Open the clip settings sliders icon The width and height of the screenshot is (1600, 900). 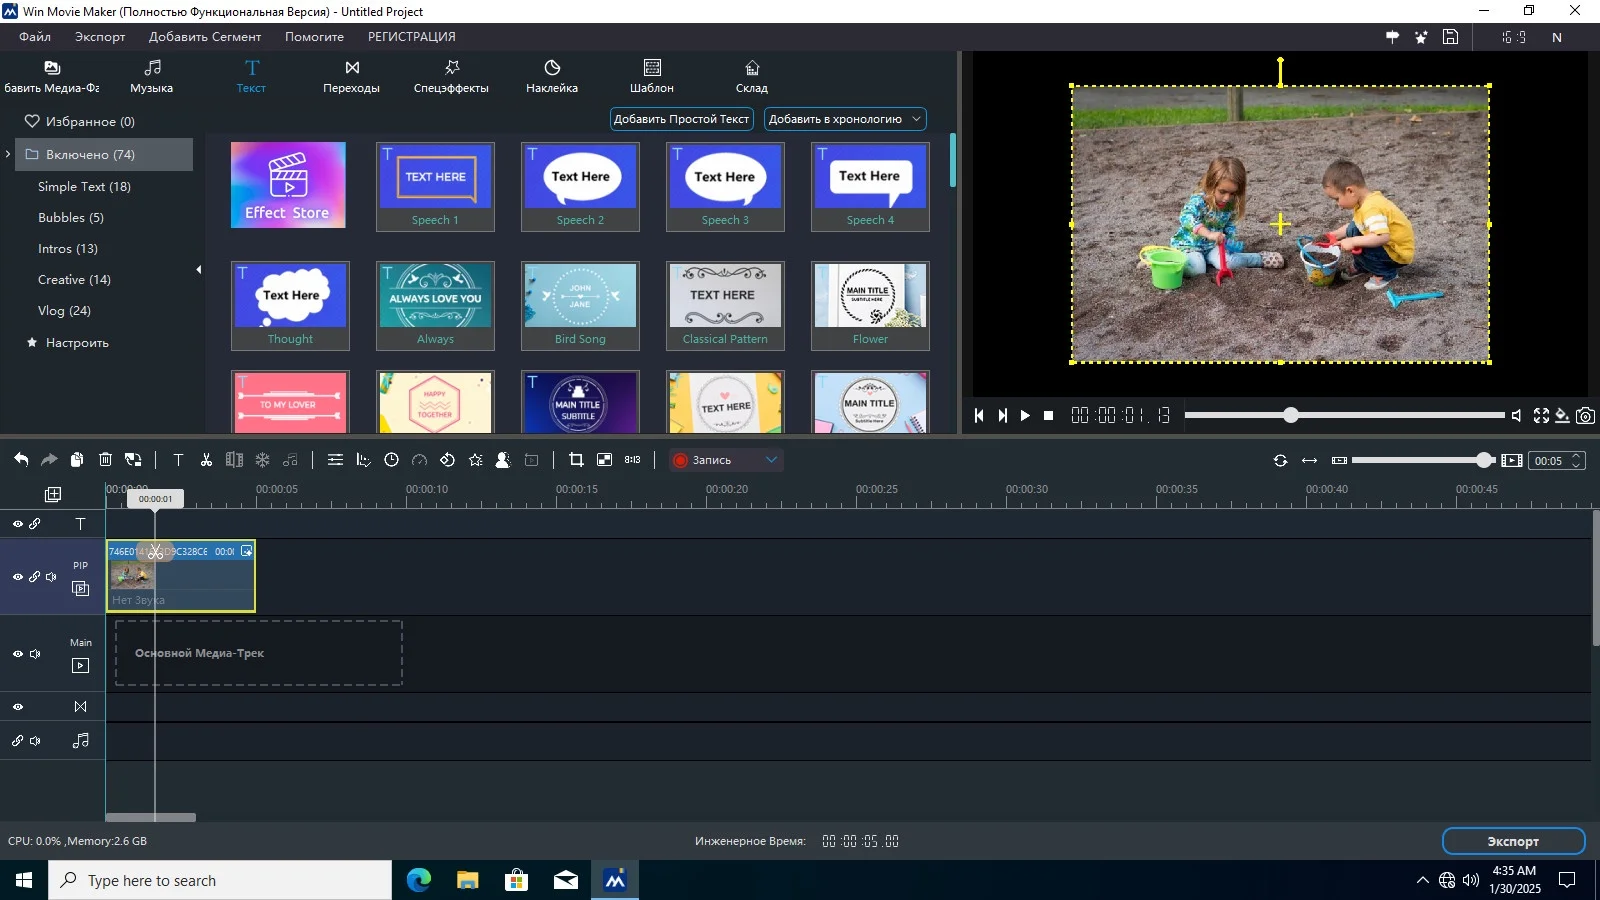tap(335, 460)
